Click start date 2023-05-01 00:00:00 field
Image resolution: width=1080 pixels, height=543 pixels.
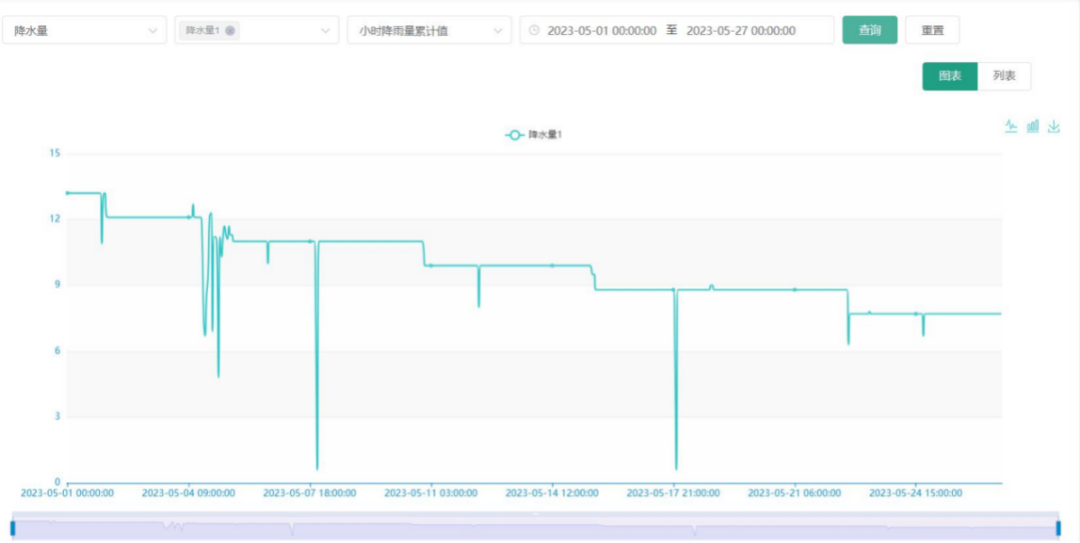point(602,30)
